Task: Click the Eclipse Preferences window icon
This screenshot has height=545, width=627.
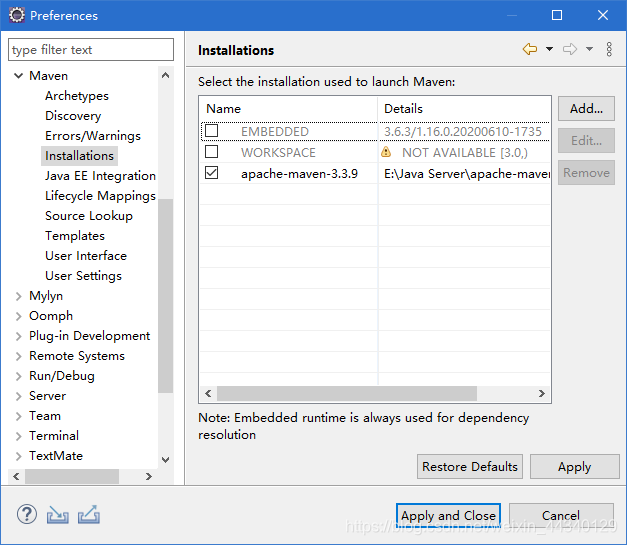Action: tap(17, 15)
